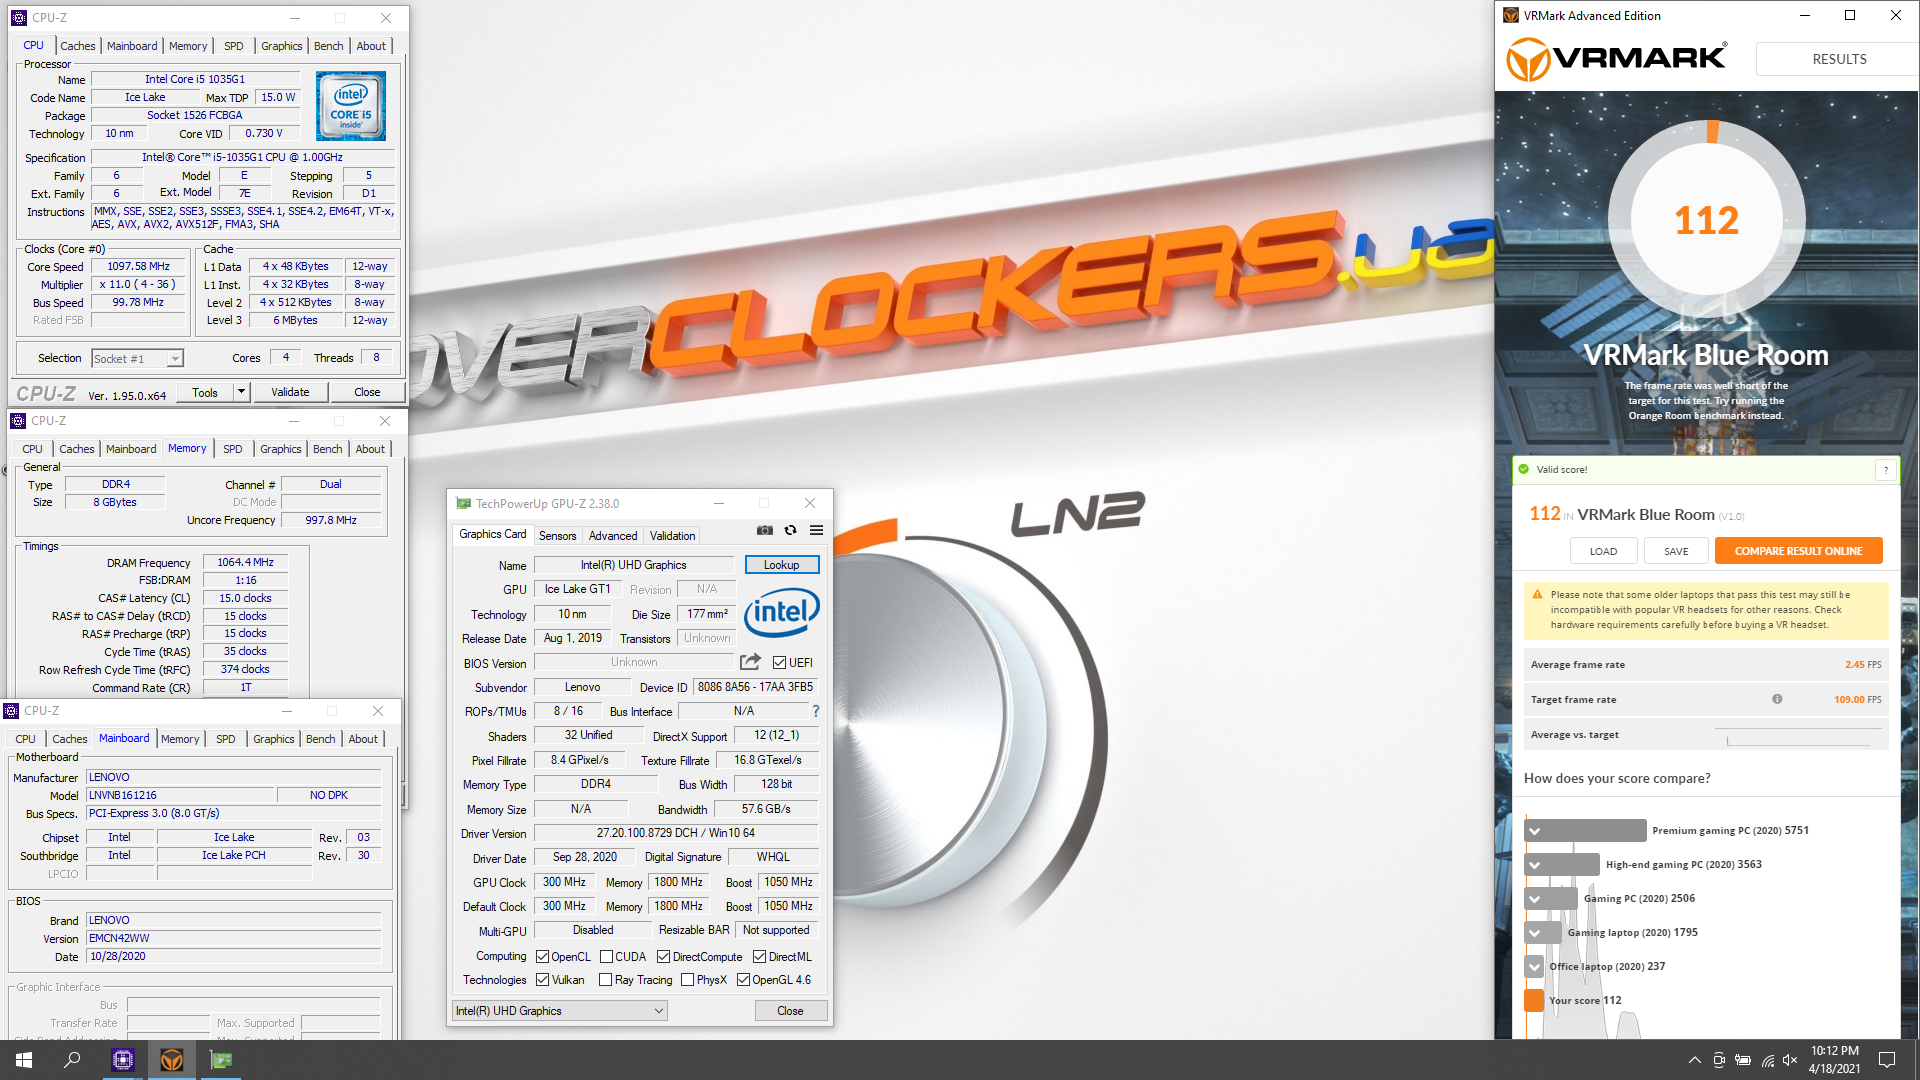This screenshot has height=1080, width=1920.
Task: Expand the Gaming PC (2020) 2506 comparison
Action: pyautogui.click(x=1535, y=898)
